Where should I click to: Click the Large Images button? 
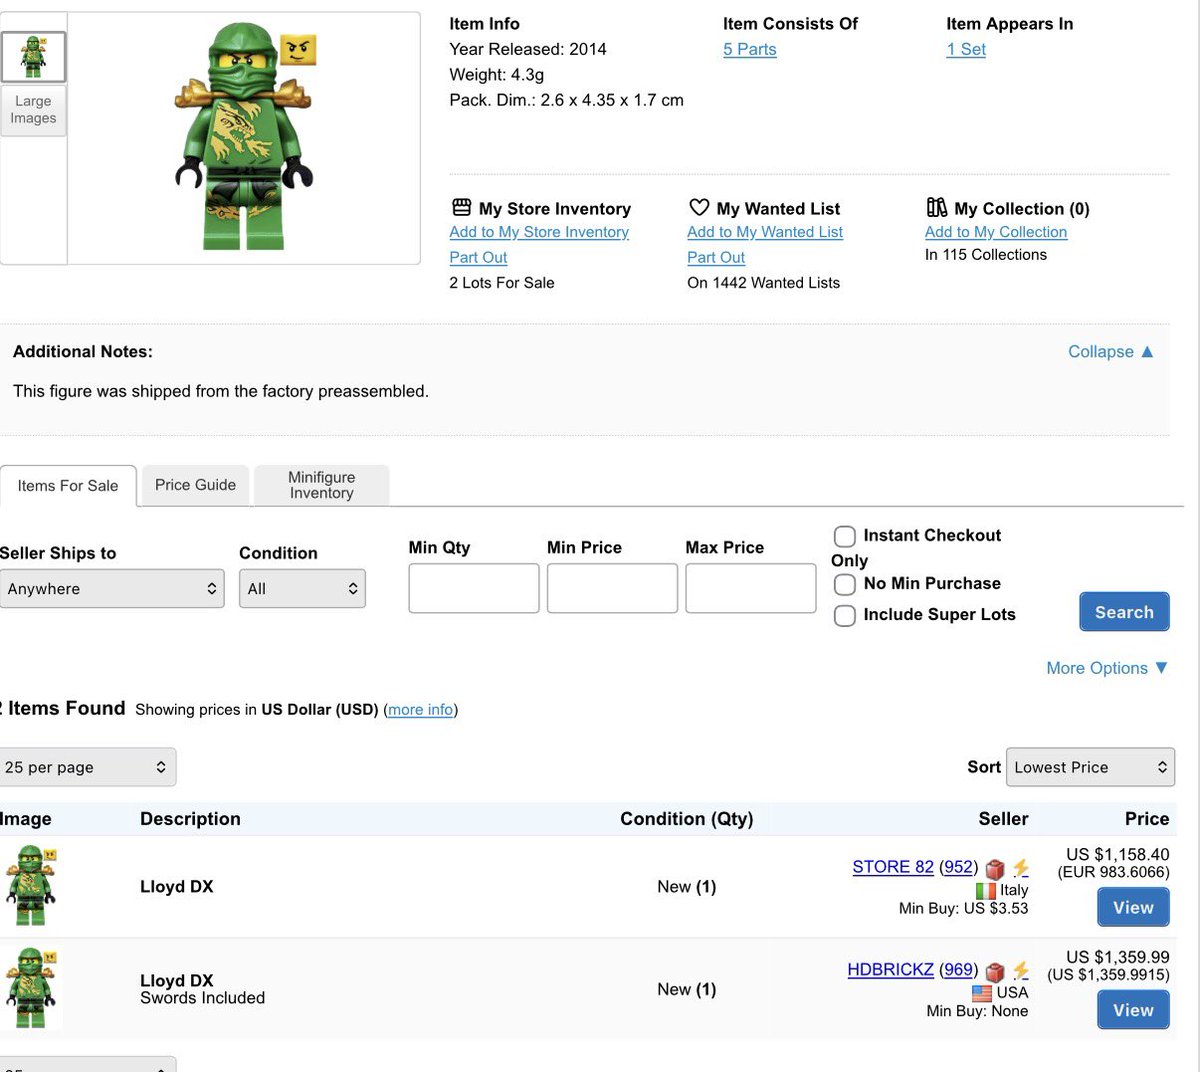(33, 109)
